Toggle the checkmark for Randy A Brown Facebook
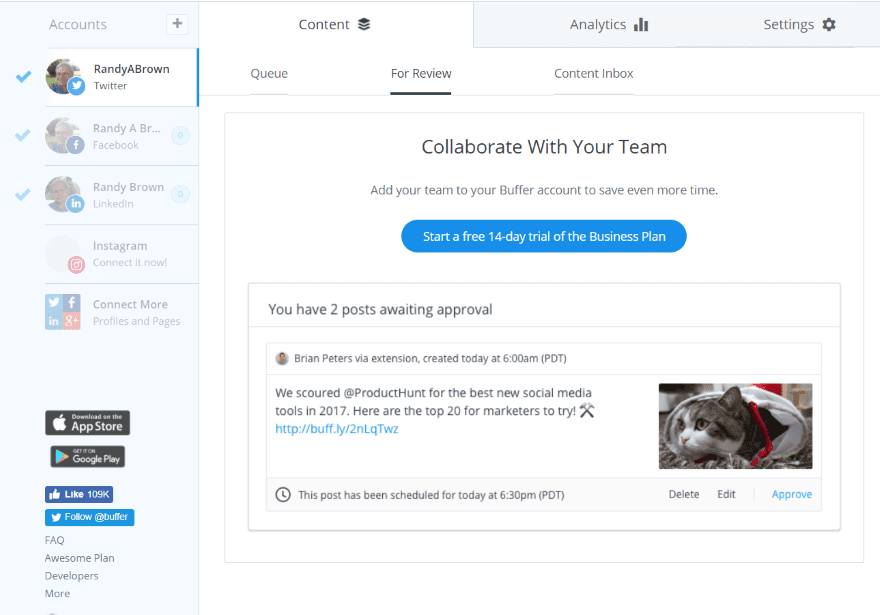 [x=24, y=136]
